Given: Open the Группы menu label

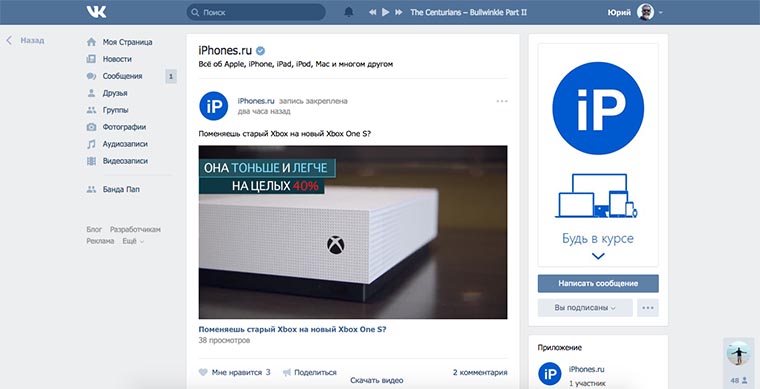Looking at the screenshot, I should click(x=115, y=110).
